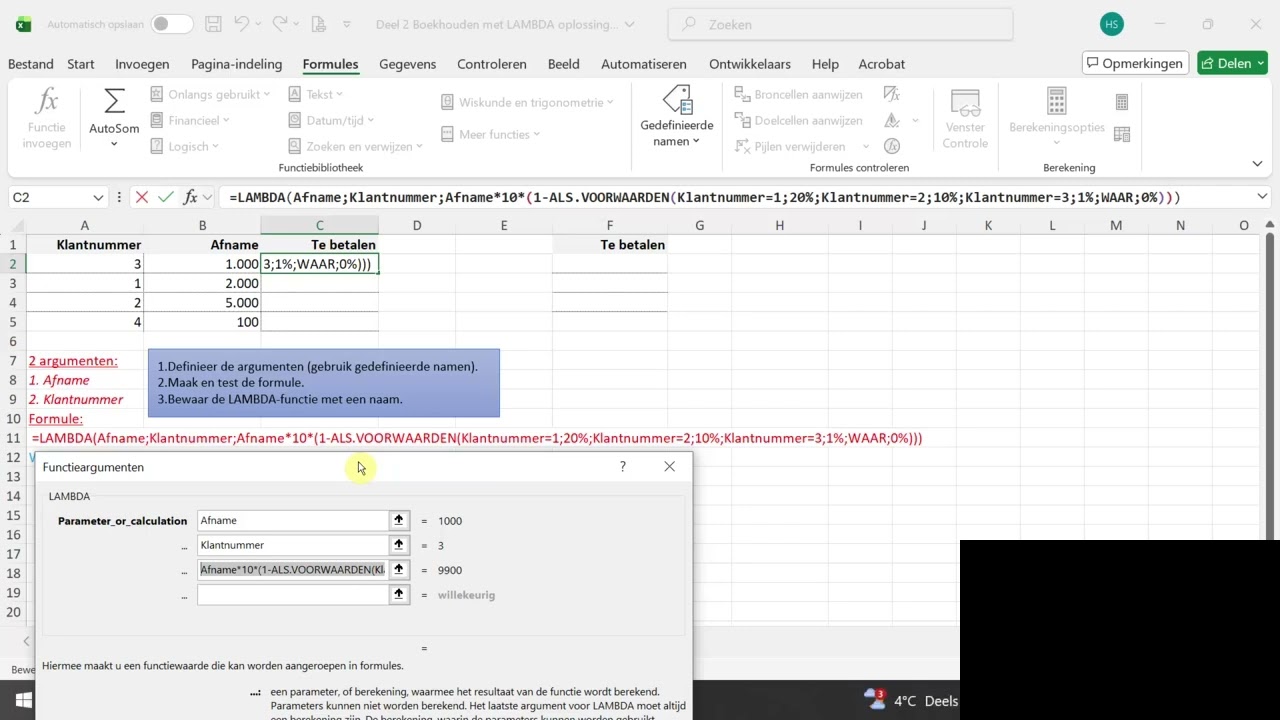
Task: Switch to the Ontwikkelaars tab
Action: point(750,64)
